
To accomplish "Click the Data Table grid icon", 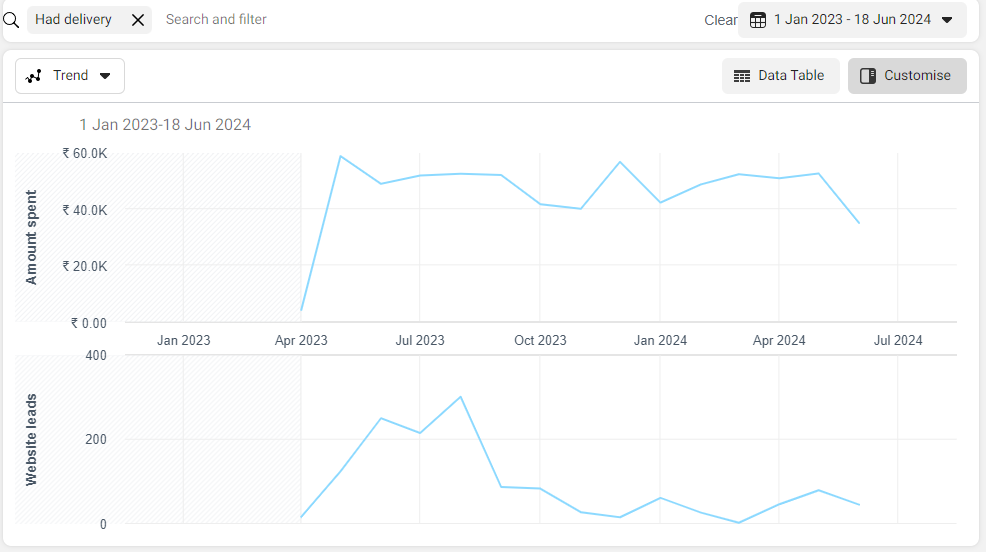I will click(742, 76).
